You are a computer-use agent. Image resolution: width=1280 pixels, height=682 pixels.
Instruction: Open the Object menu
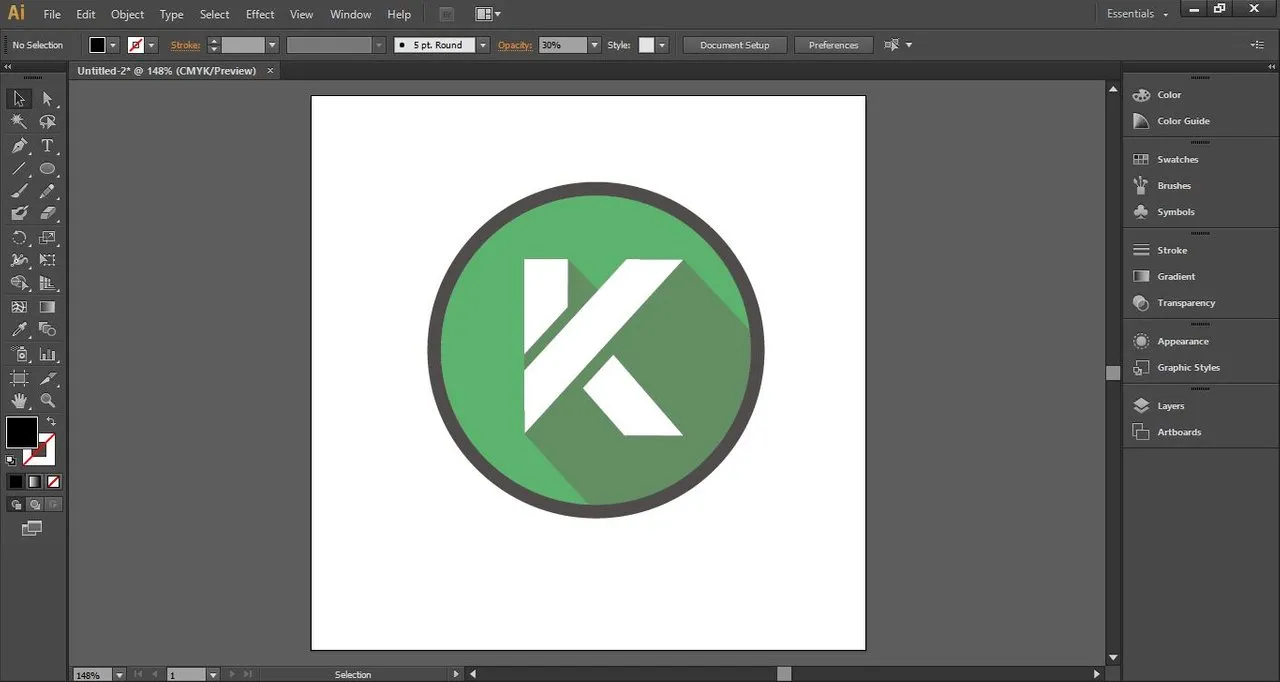pyautogui.click(x=127, y=14)
